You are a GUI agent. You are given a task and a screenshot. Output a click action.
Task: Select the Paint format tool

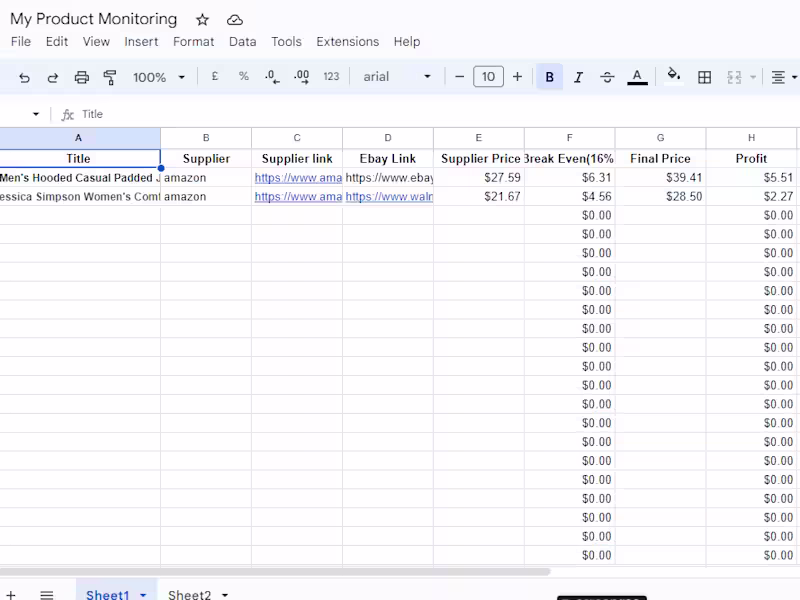(x=110, y=78)
